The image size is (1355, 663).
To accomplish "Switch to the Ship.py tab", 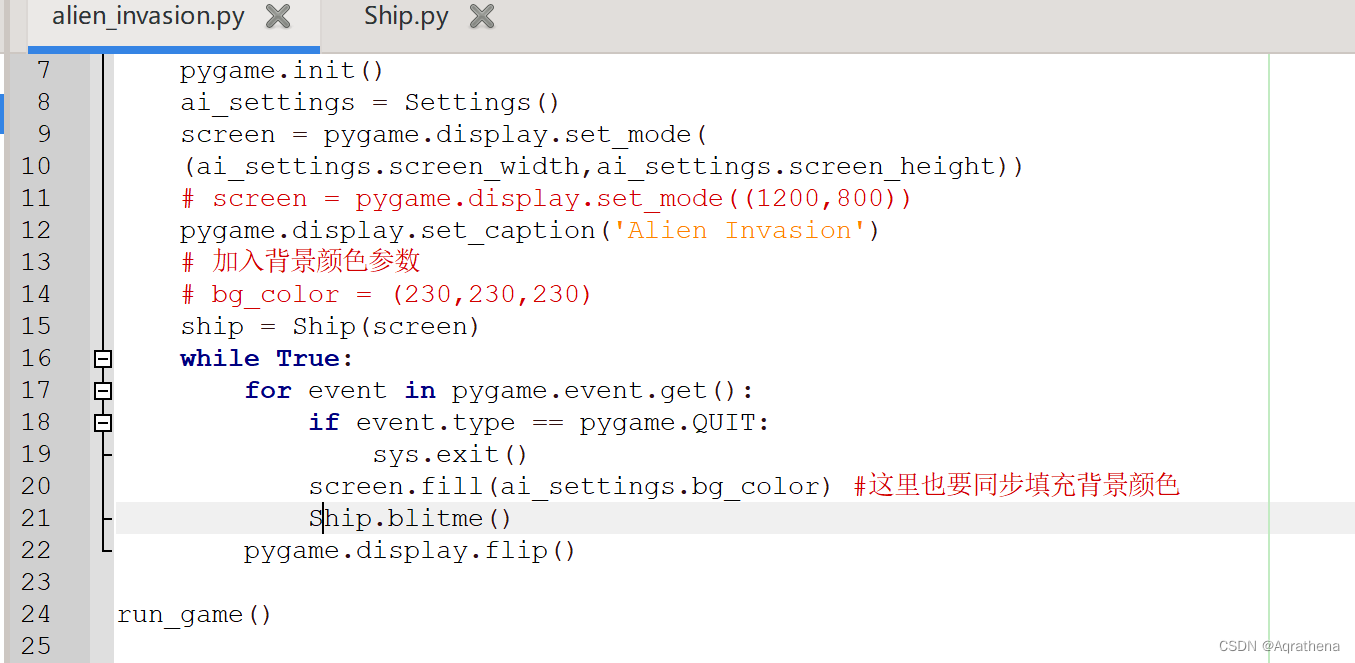I will (405, 16).
